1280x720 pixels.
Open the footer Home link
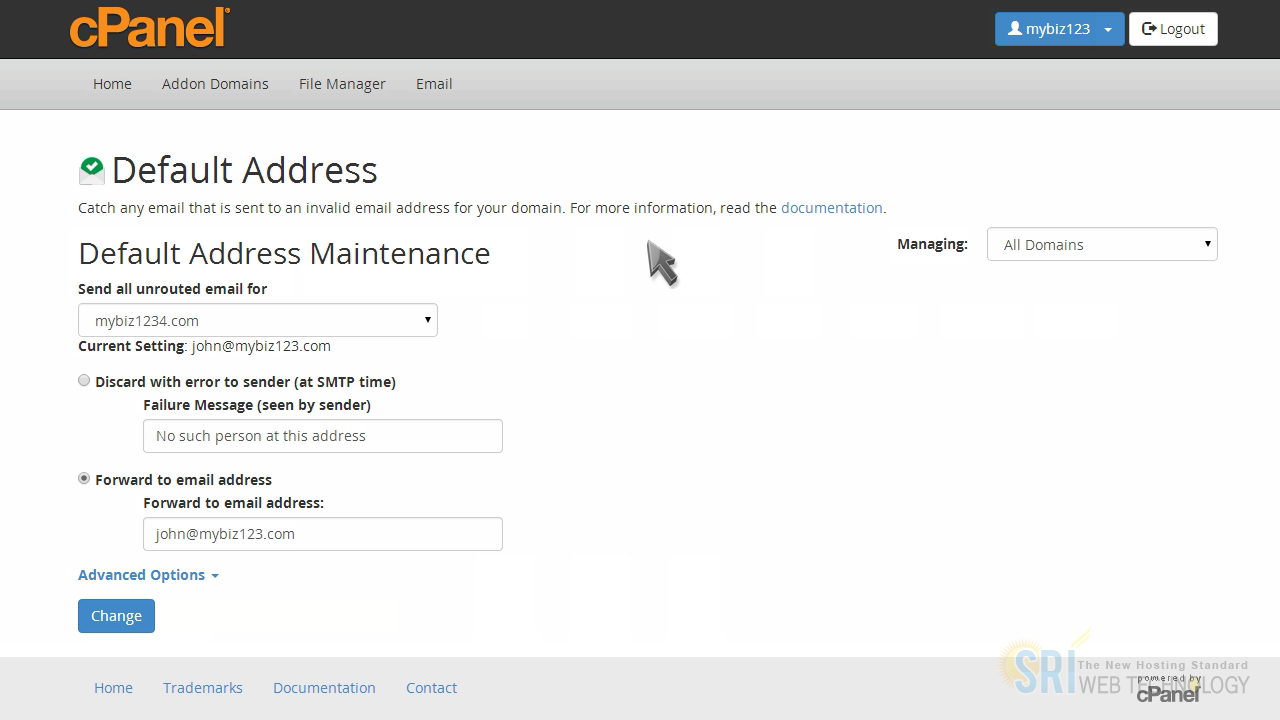tap(113, 688)
